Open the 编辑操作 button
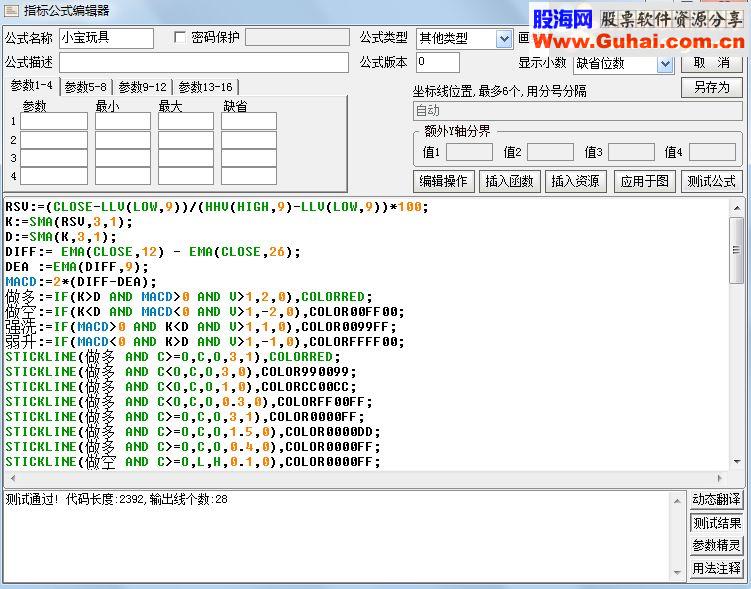 tap(443, 181)
